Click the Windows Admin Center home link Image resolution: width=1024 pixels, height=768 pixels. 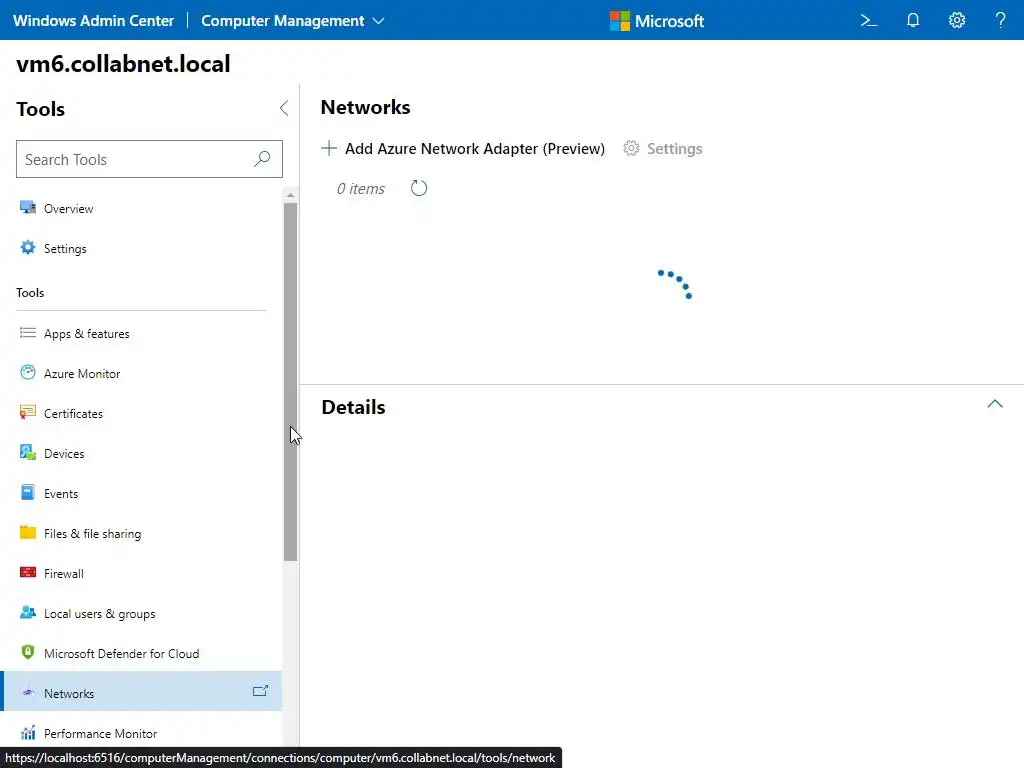point(93,20)
